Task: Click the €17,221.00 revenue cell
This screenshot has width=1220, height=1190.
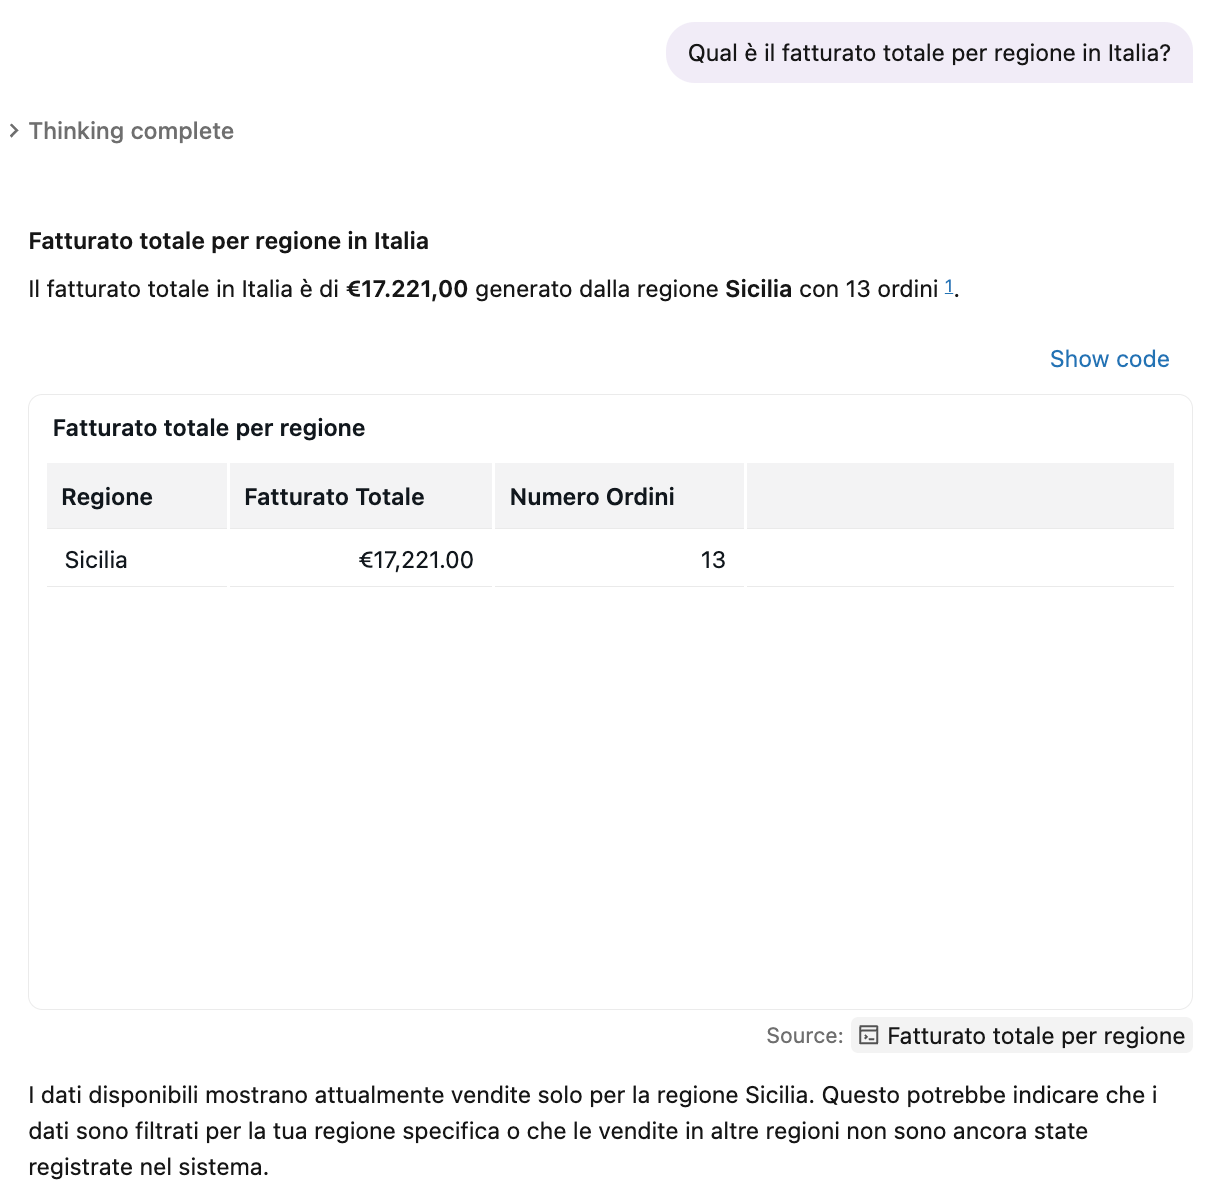Action: 361,559
